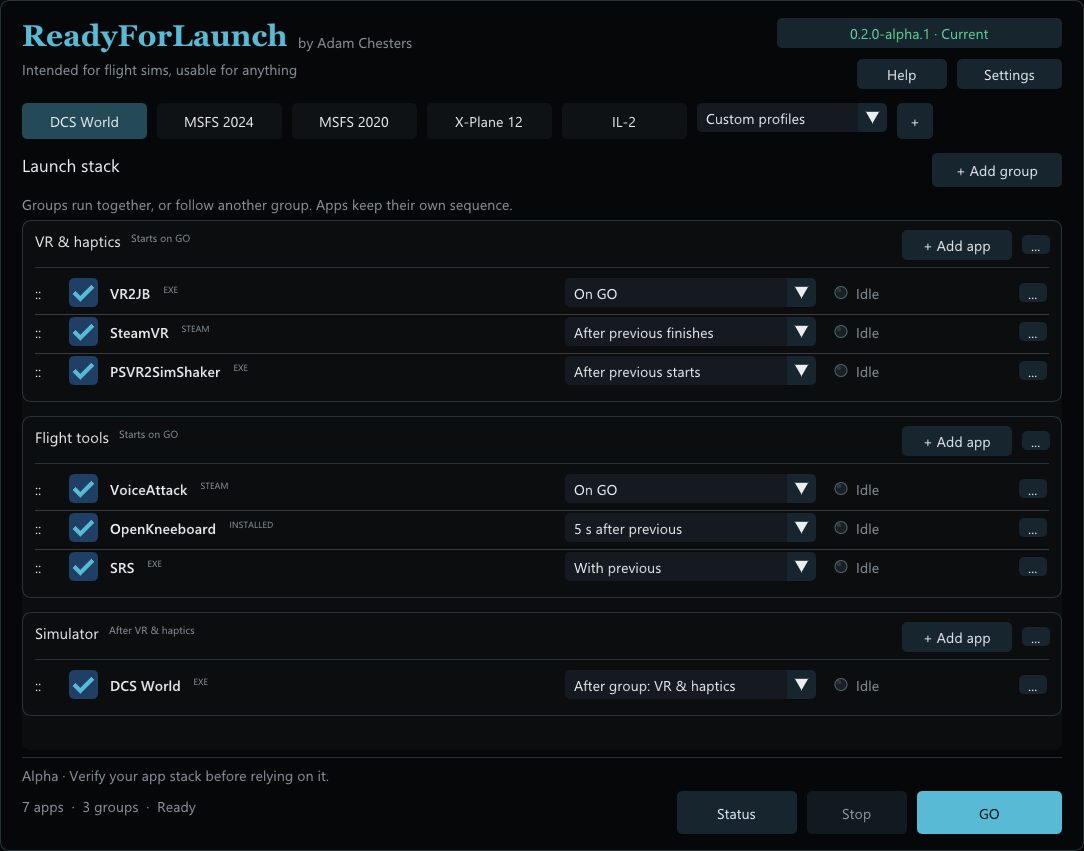Toggle the OpenKneeboard checkbox
This screenshot has width=1084, height=851.
click(x=83, y=527)
